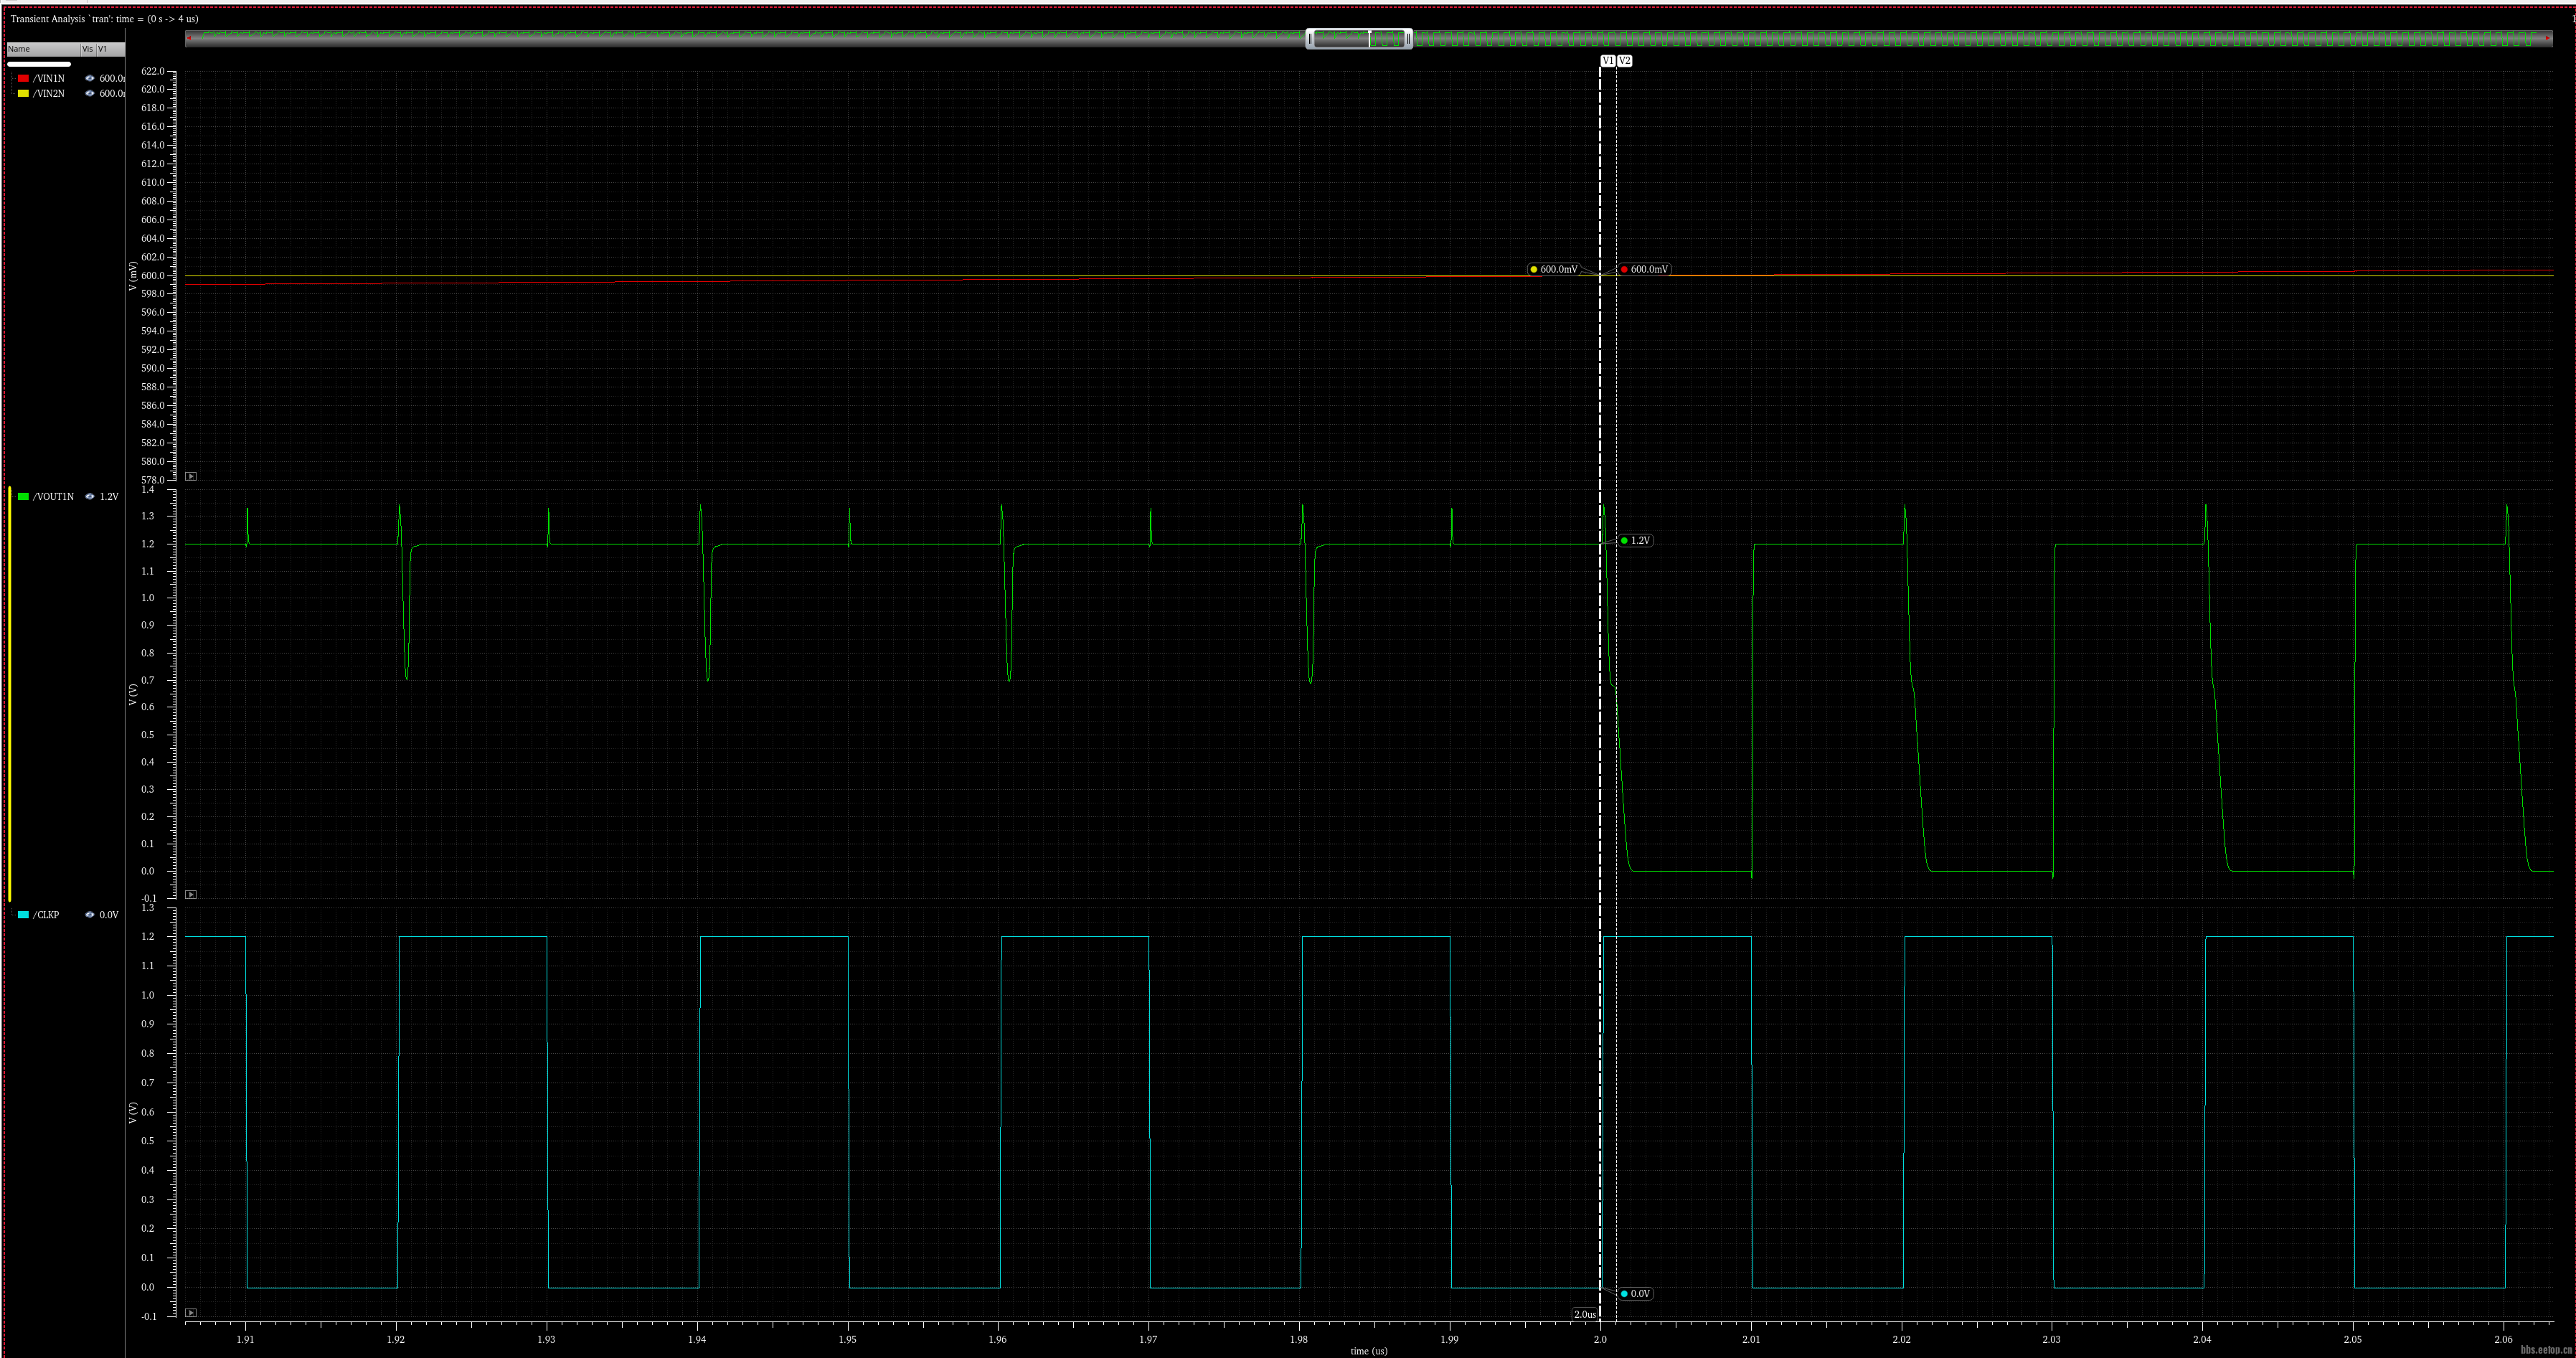Expand the CLKP strip arrow button
The height and width of the screenshot is (1358, 2576).
click(191, 1312)
